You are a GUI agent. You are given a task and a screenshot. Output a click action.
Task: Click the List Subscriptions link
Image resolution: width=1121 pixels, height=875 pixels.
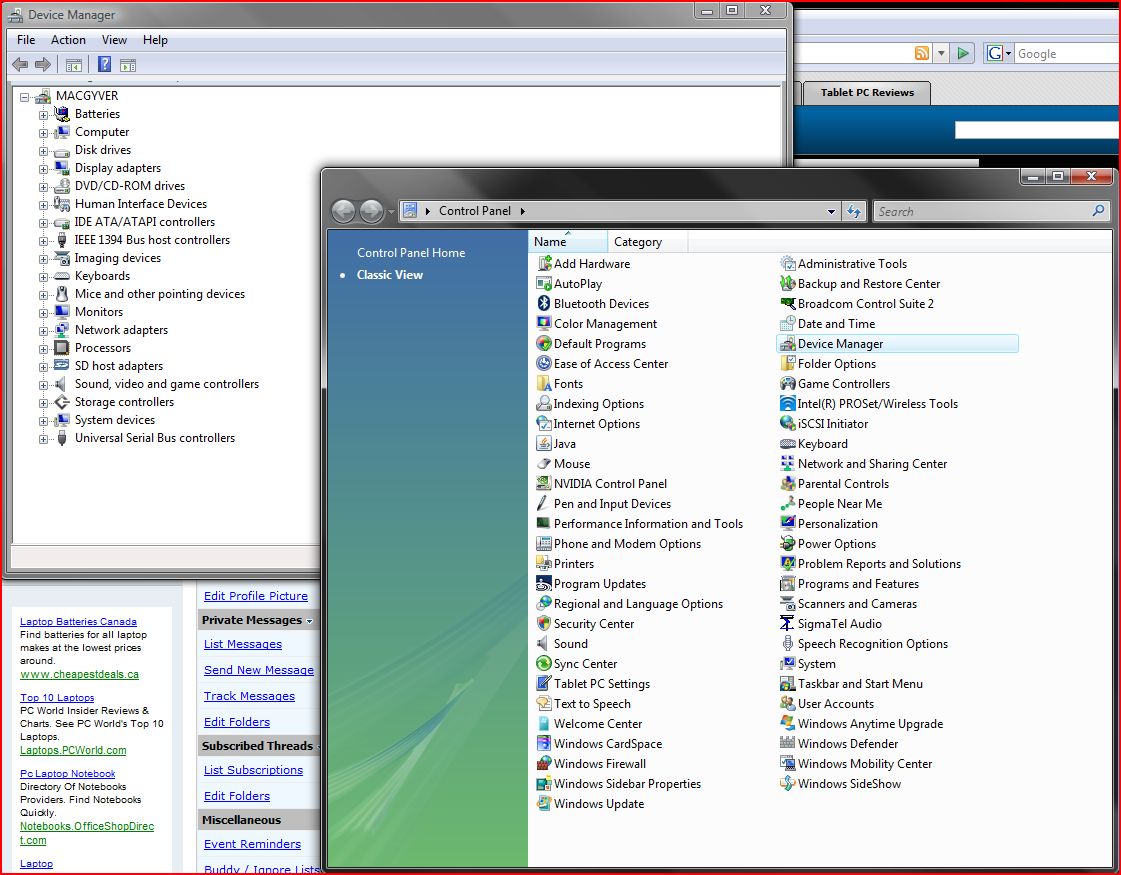(x=253, y=770)
